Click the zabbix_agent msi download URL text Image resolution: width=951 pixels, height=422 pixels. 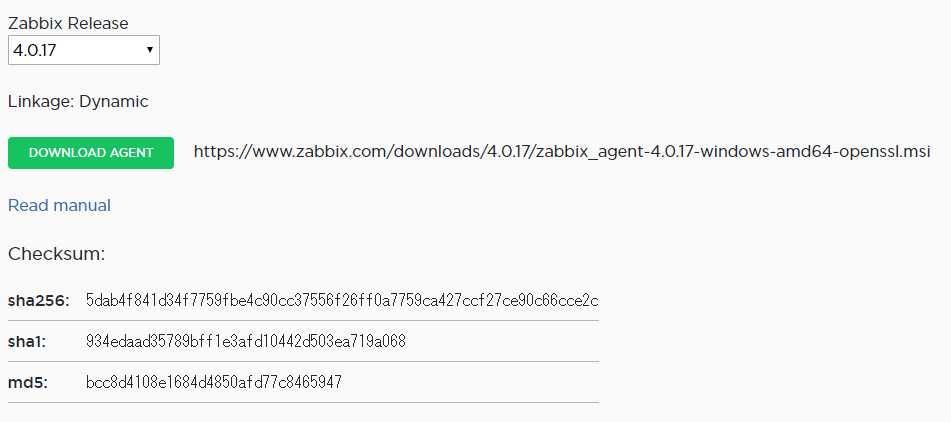pos(562,152)
